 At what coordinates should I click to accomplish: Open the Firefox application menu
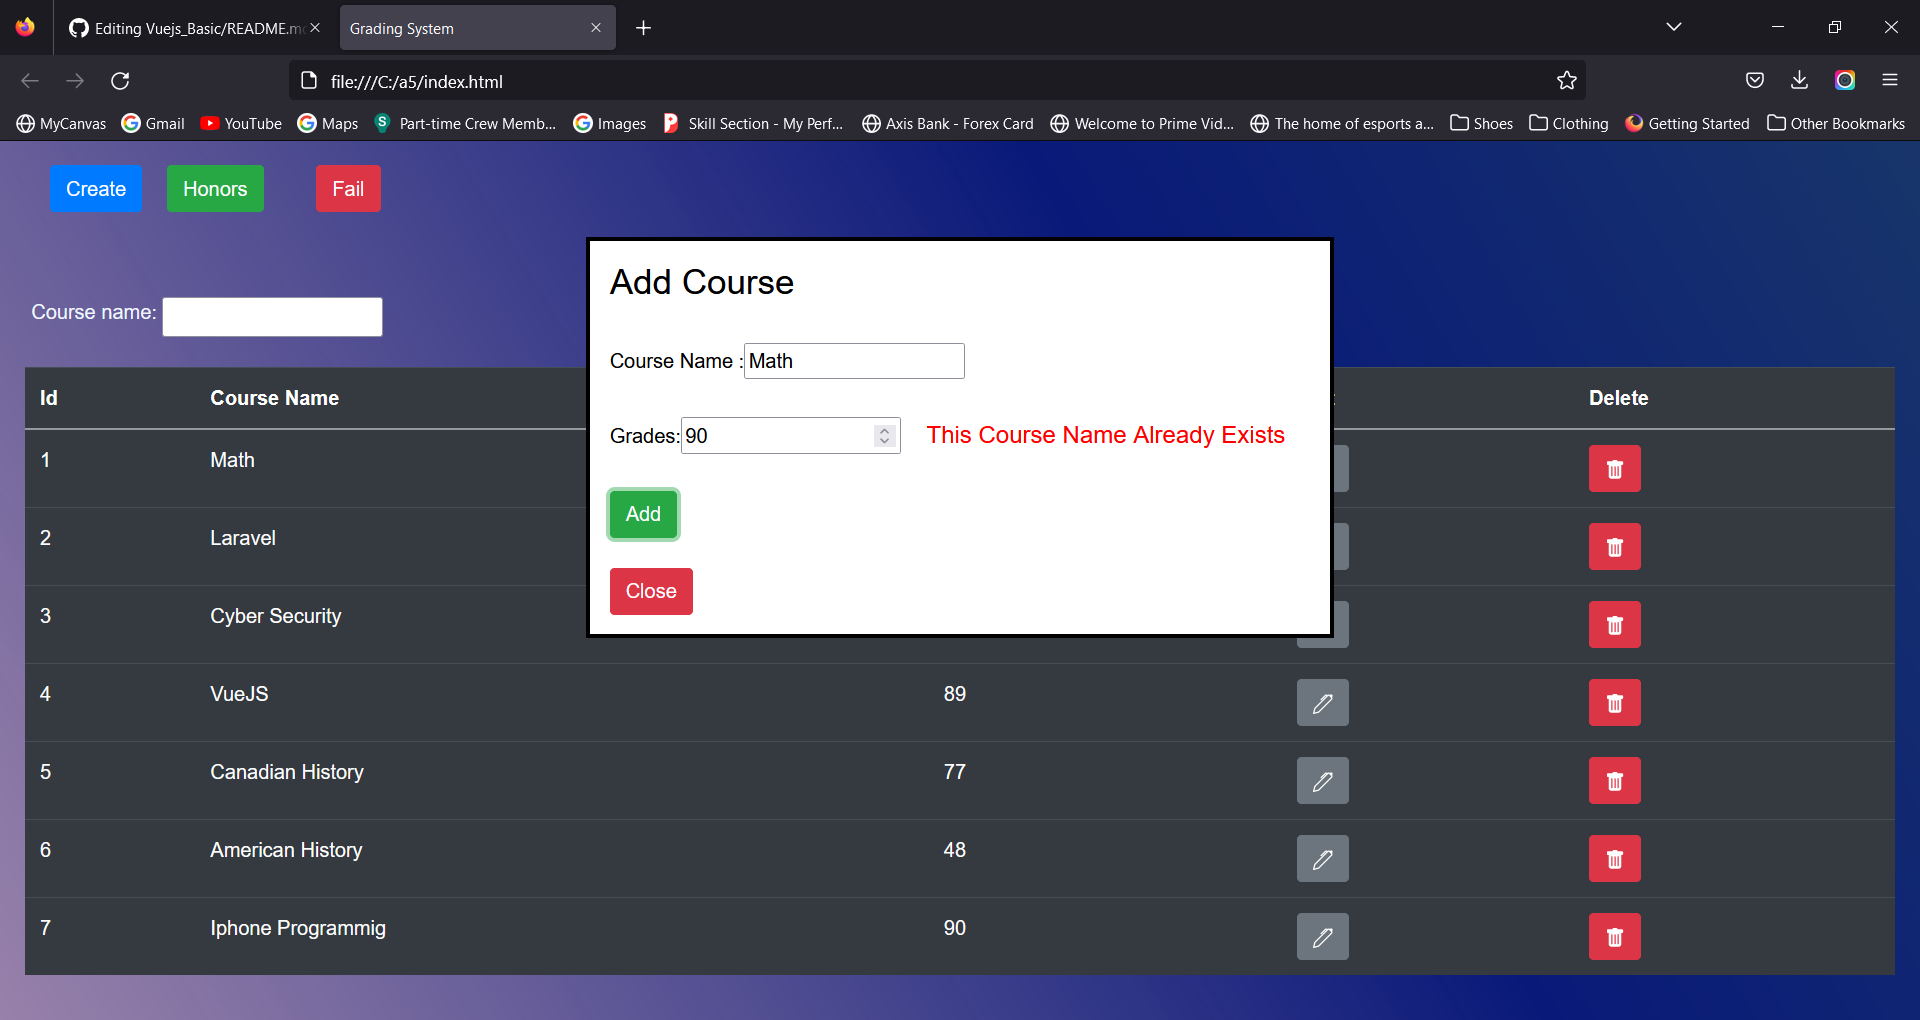pyautogui.click(x=1891, y=81)
